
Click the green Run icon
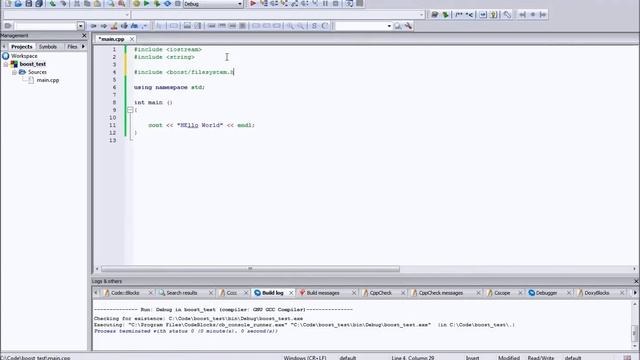147,3
